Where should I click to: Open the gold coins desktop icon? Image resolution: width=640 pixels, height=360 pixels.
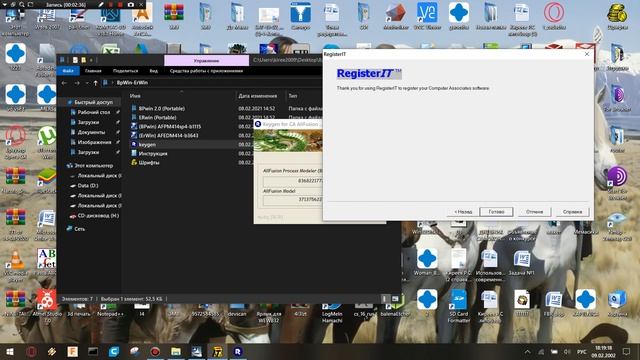click(x=617, y=16)
